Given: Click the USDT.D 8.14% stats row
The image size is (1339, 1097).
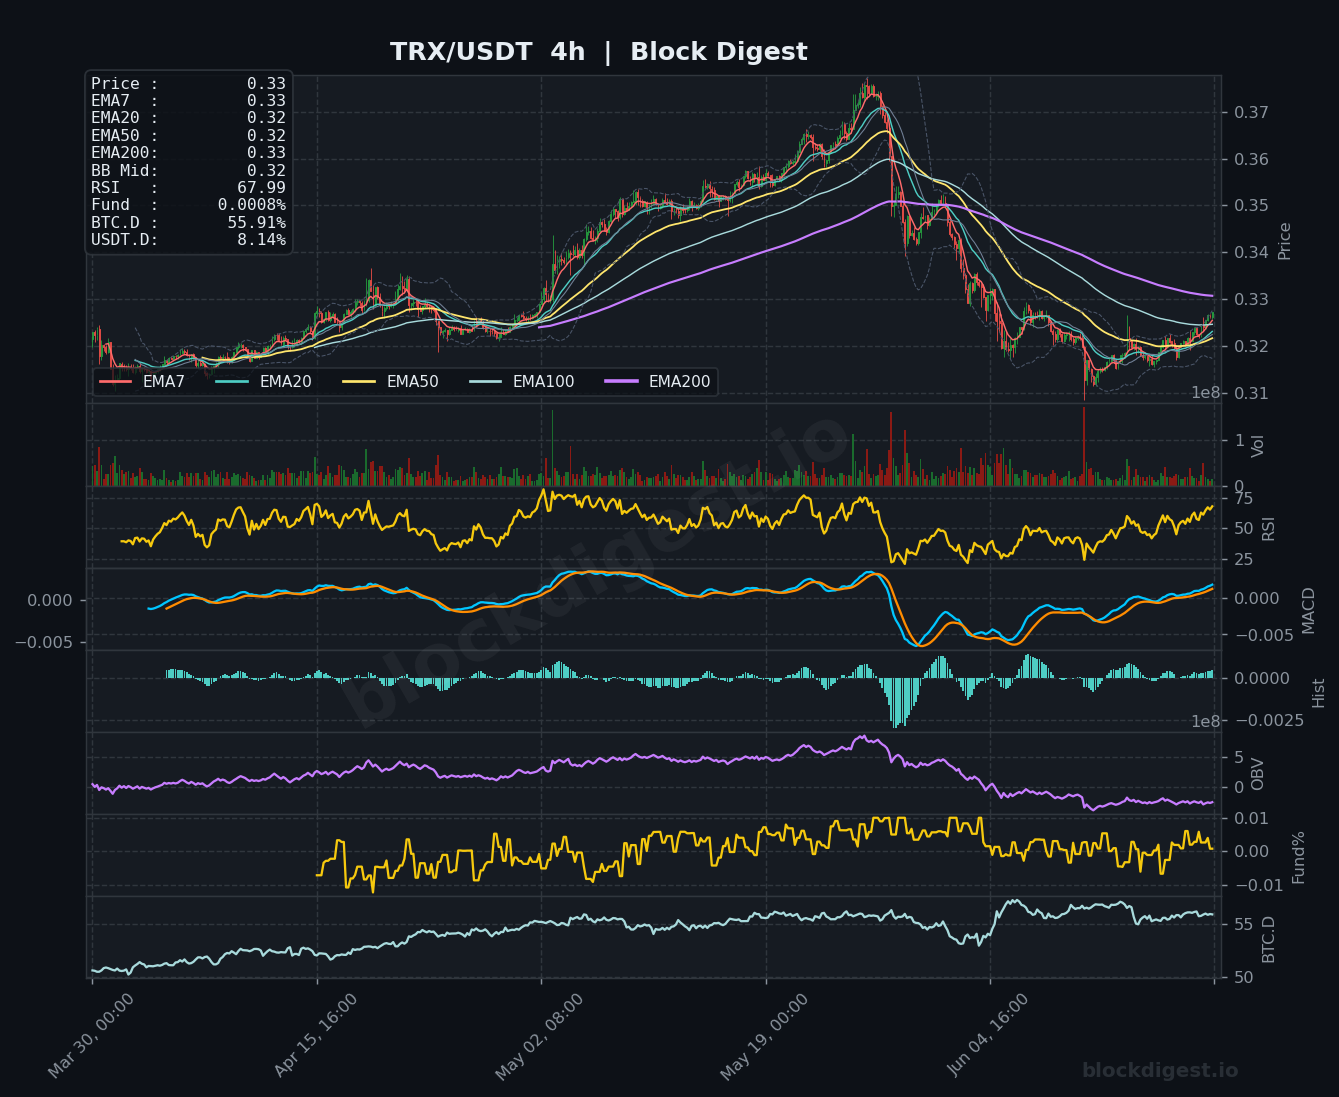Looking at the screenshot, I should tap(188, 240).
